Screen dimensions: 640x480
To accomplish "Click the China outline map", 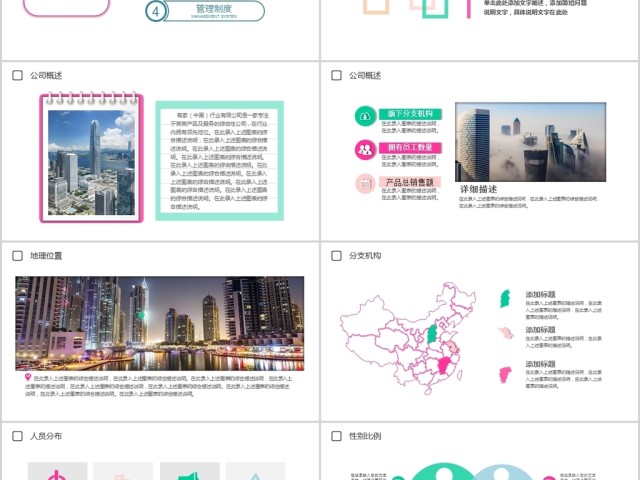I will (408, 338).
